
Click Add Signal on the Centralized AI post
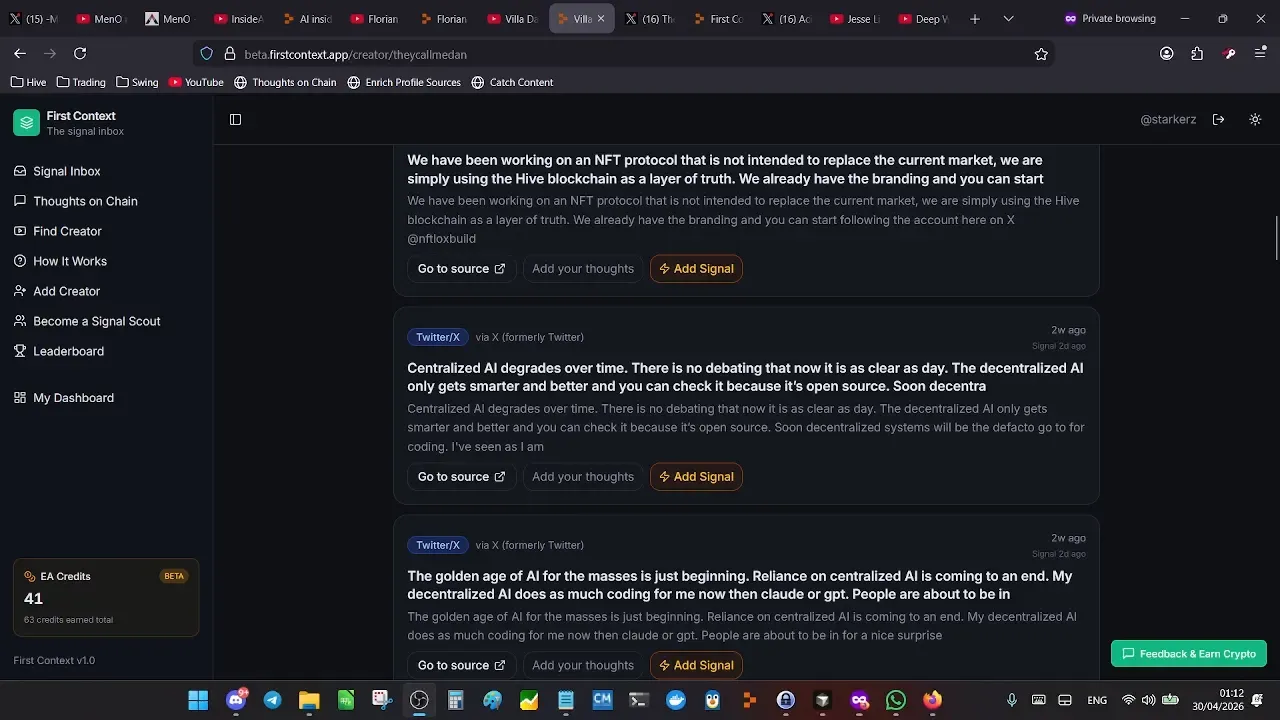pos(696,477)
